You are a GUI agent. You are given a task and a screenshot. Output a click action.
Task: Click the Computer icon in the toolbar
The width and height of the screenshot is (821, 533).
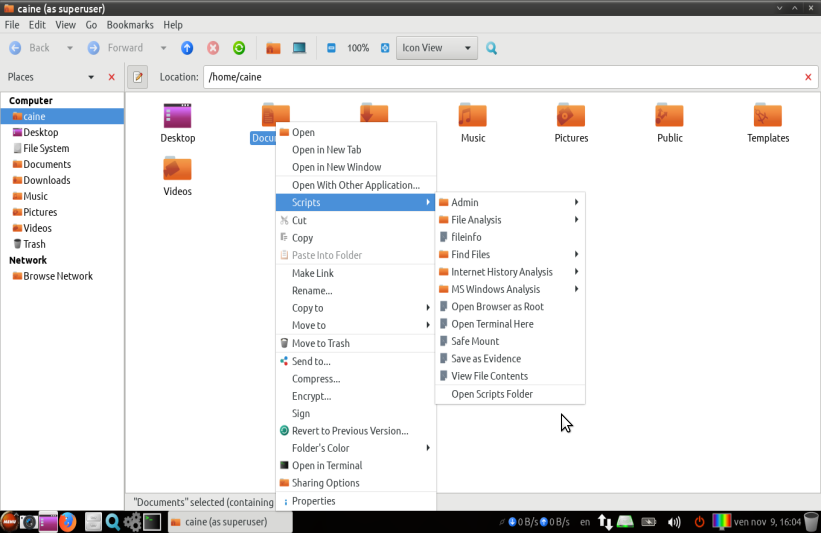[x=299, y=48]
